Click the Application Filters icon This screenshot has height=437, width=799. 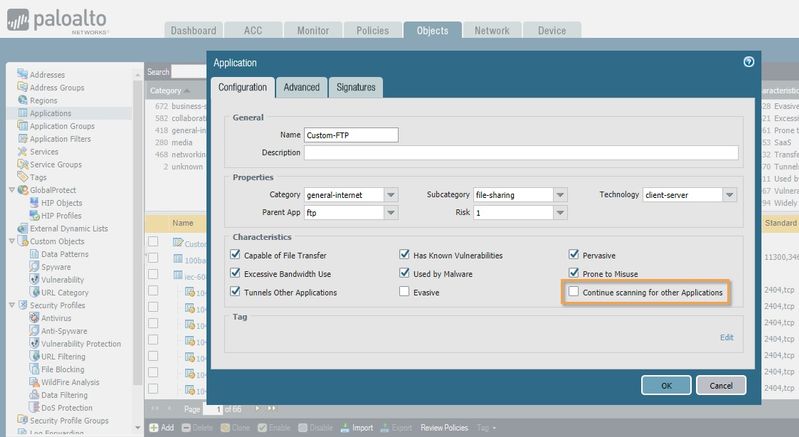tap(22, 139)
